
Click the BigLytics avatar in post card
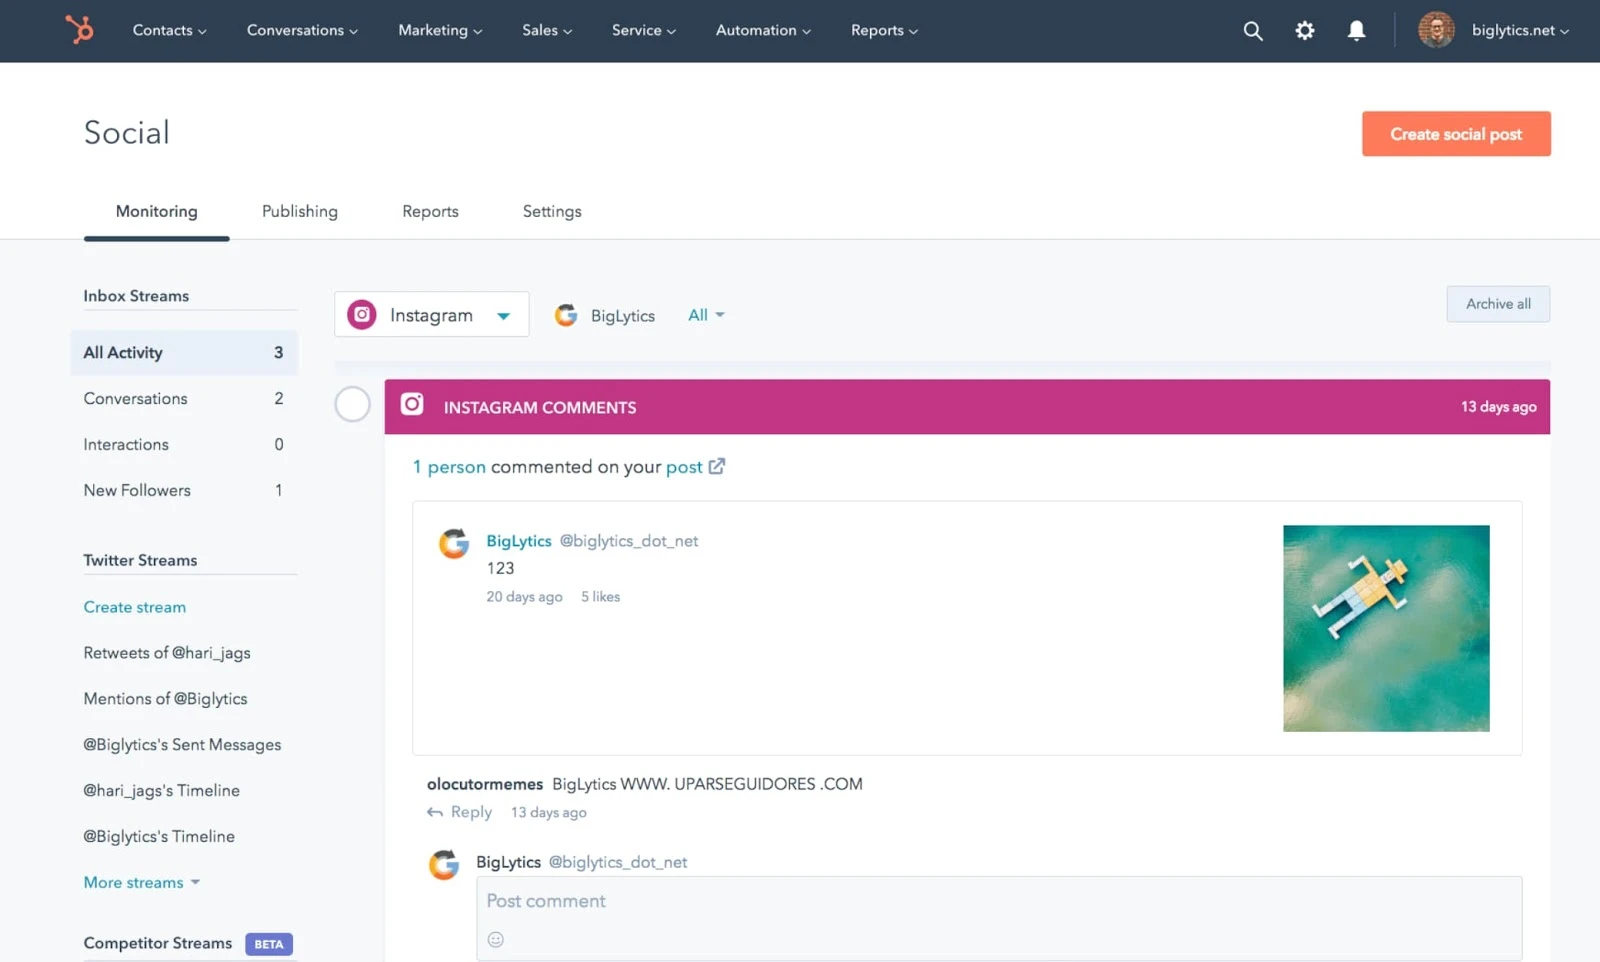pyautogui.click(x=454, y=543)
